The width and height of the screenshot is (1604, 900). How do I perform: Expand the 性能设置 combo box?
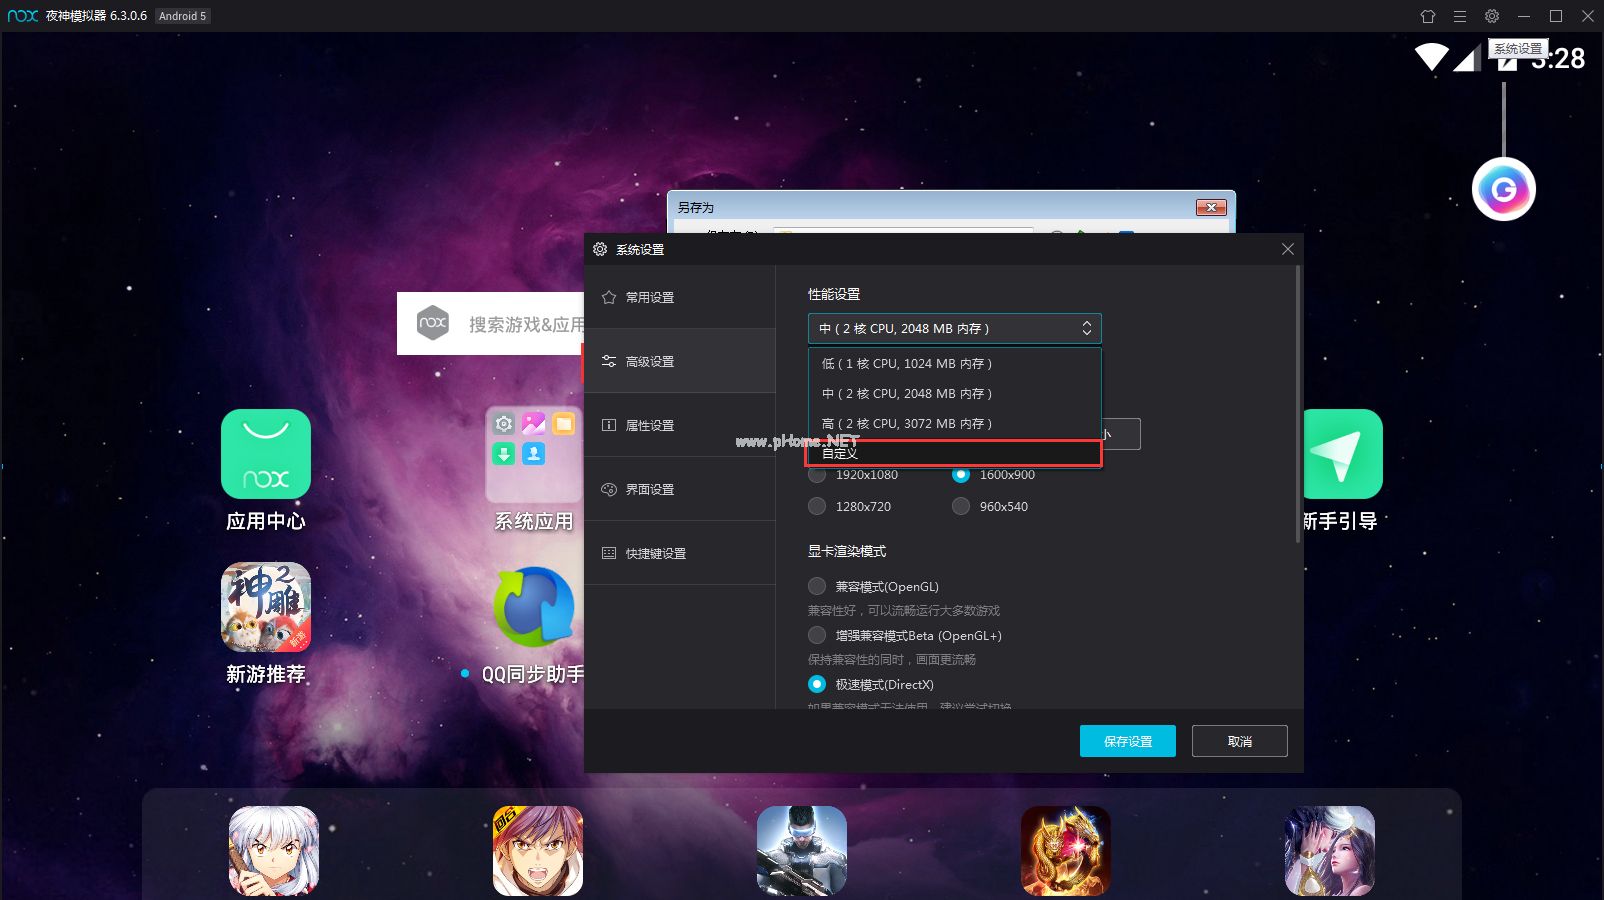[x=955, y=328]
